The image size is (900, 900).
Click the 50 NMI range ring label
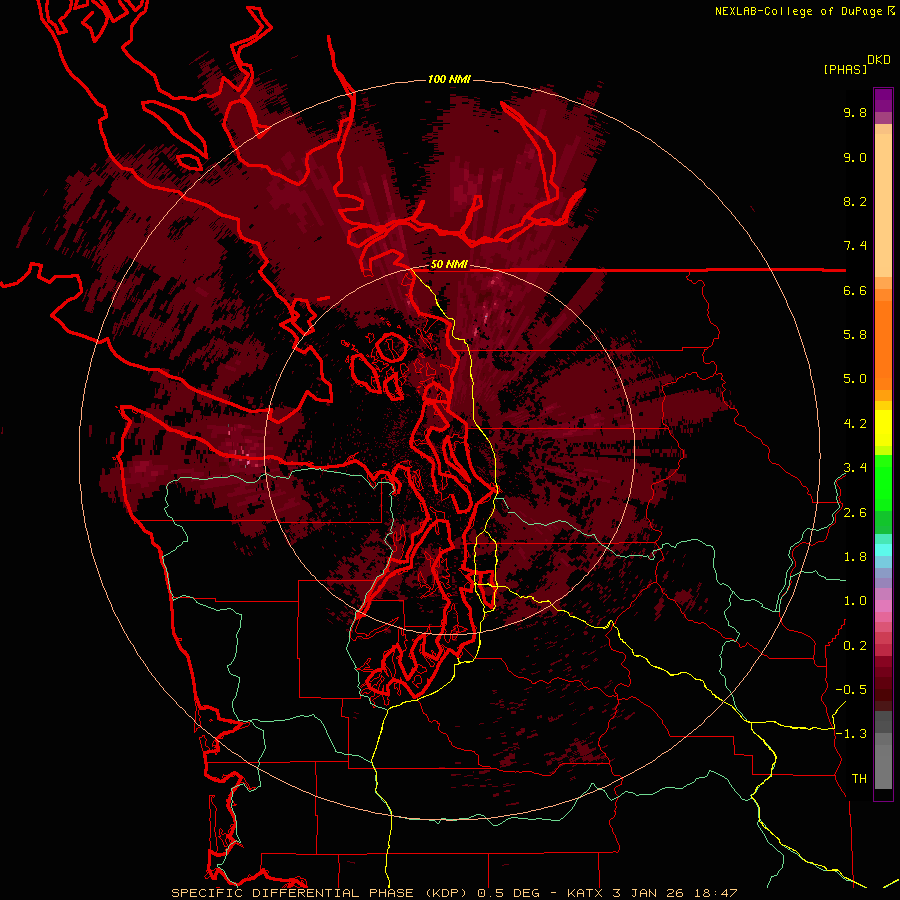[x=449, y=265]
